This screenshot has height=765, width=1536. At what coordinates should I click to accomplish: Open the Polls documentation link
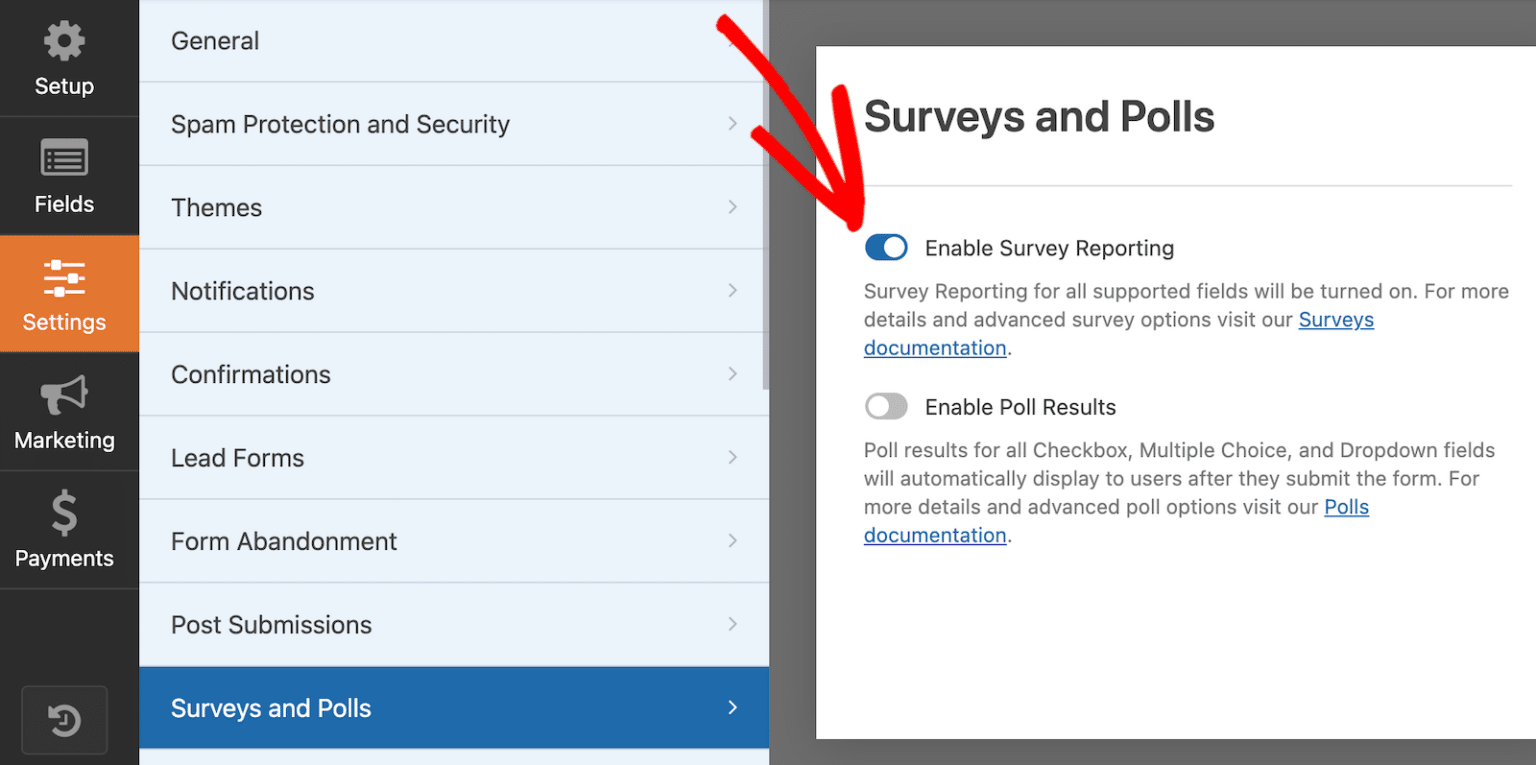click(1346, 507)
